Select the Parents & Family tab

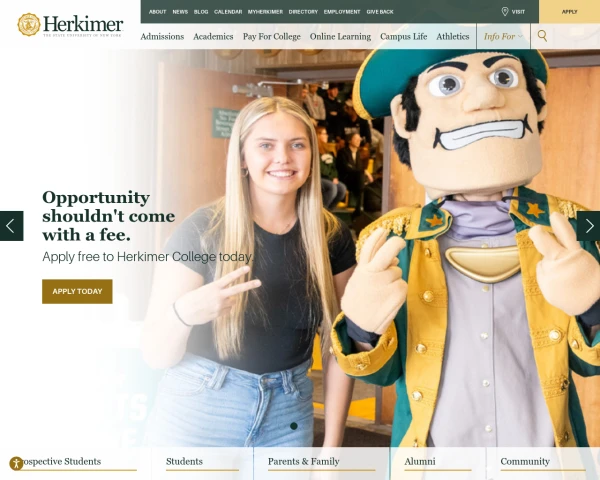click(x=303, y=461)
